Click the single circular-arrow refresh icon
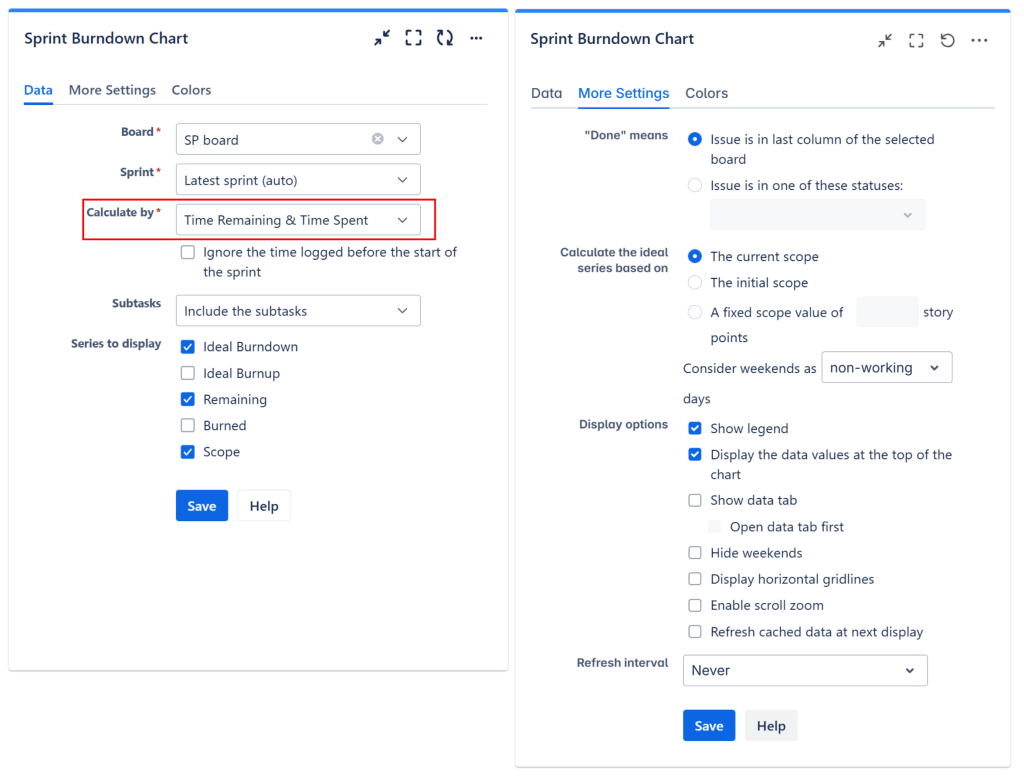This screenshot has height=779, width=1024. coord(947,40)
